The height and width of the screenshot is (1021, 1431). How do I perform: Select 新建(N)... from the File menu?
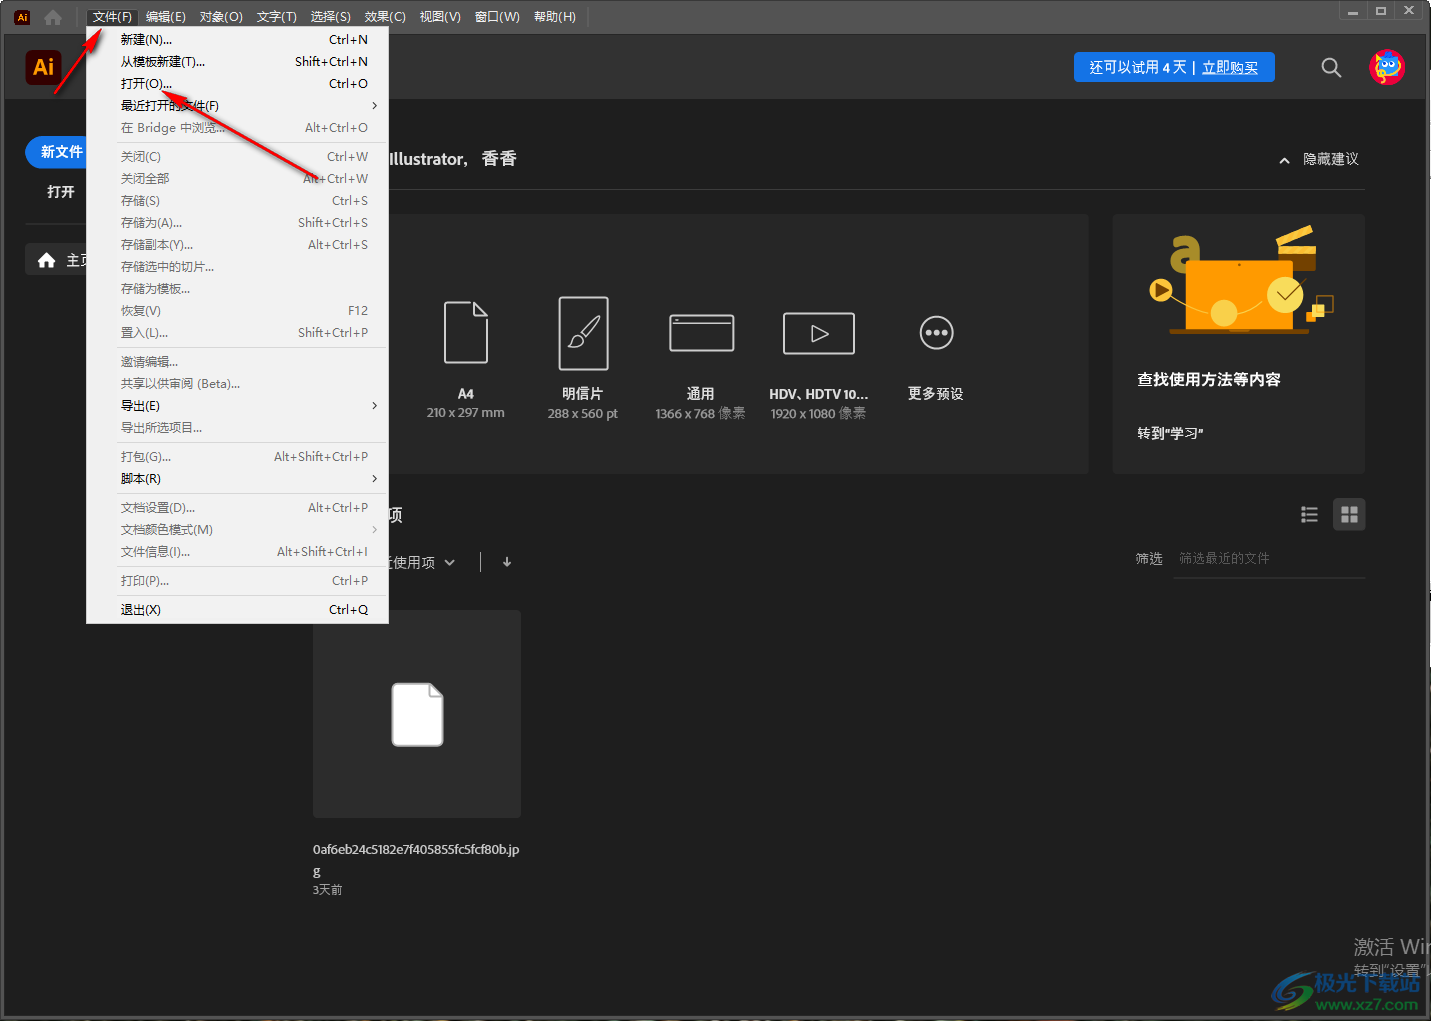pyautogui.click(x=238, y=39)
